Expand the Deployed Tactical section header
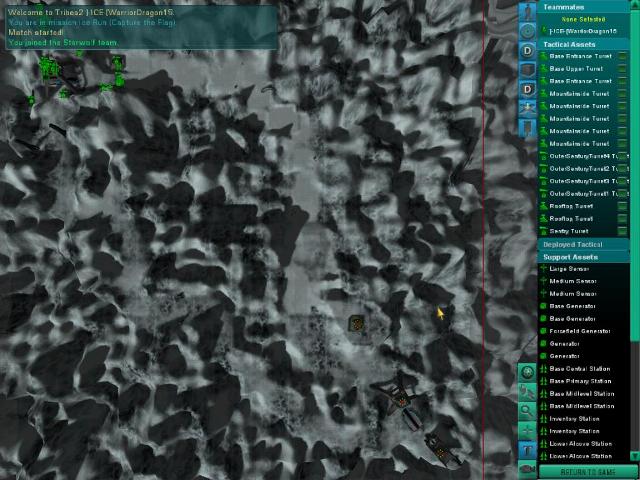This screenshot has width=640, height=480. (584, 244)
